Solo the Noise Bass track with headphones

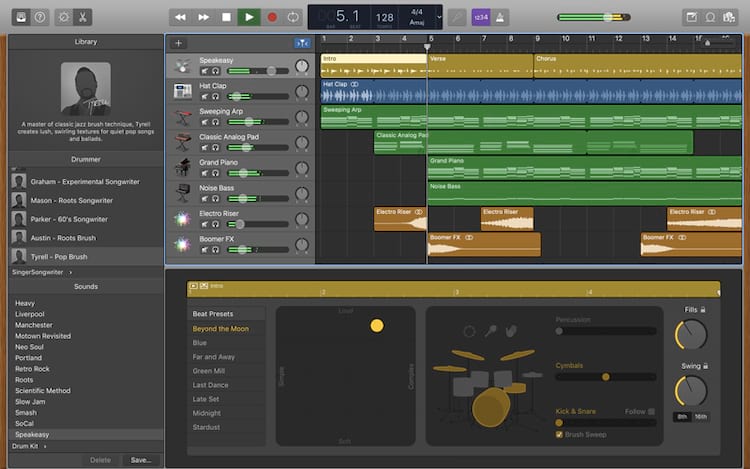(x=215, y=198)
